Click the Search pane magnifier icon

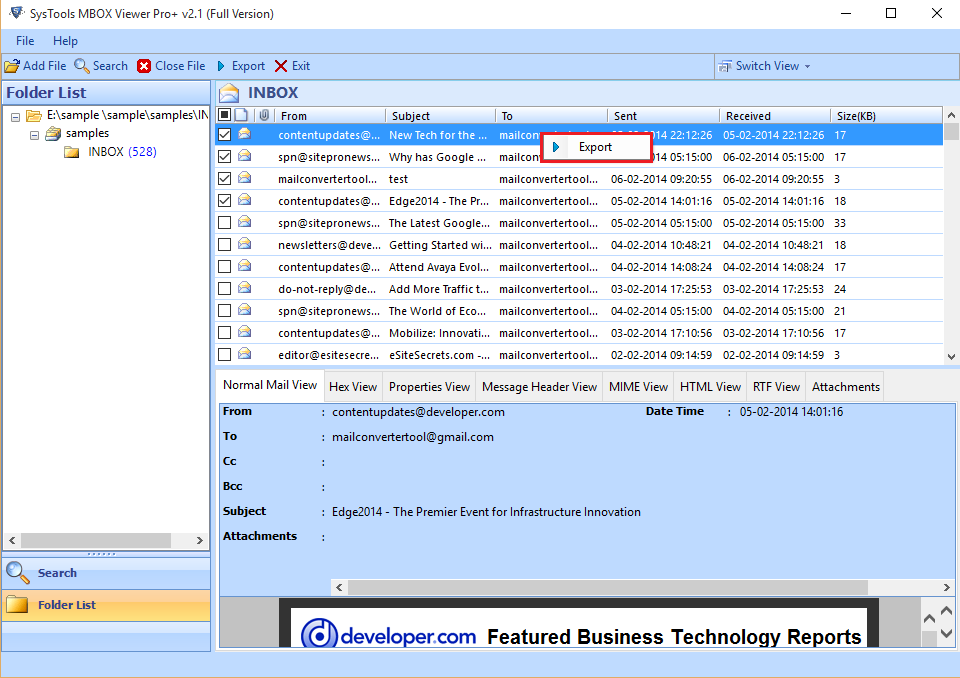pyautogui.click(x=17, y=573)
